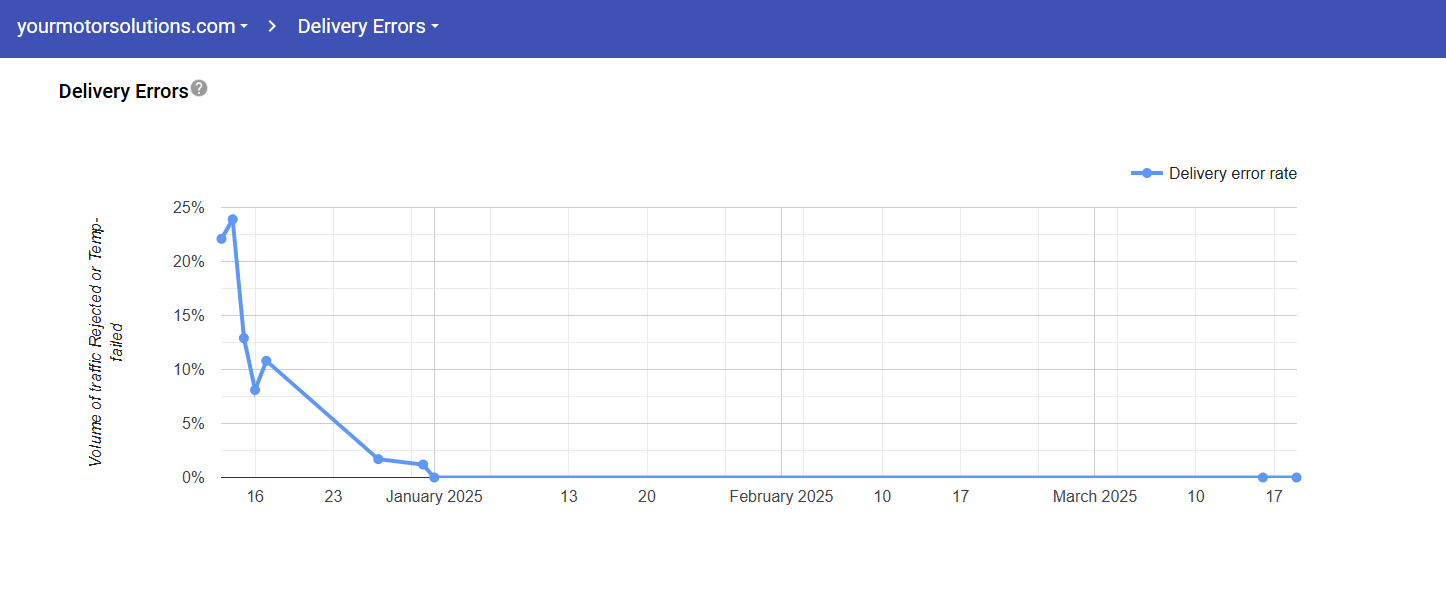This screenshot has height=594, width=1446.
Task: Open the yourmotorsolutions.com domain dropdown
Action: pyautogui.click(x=132, y=27)
